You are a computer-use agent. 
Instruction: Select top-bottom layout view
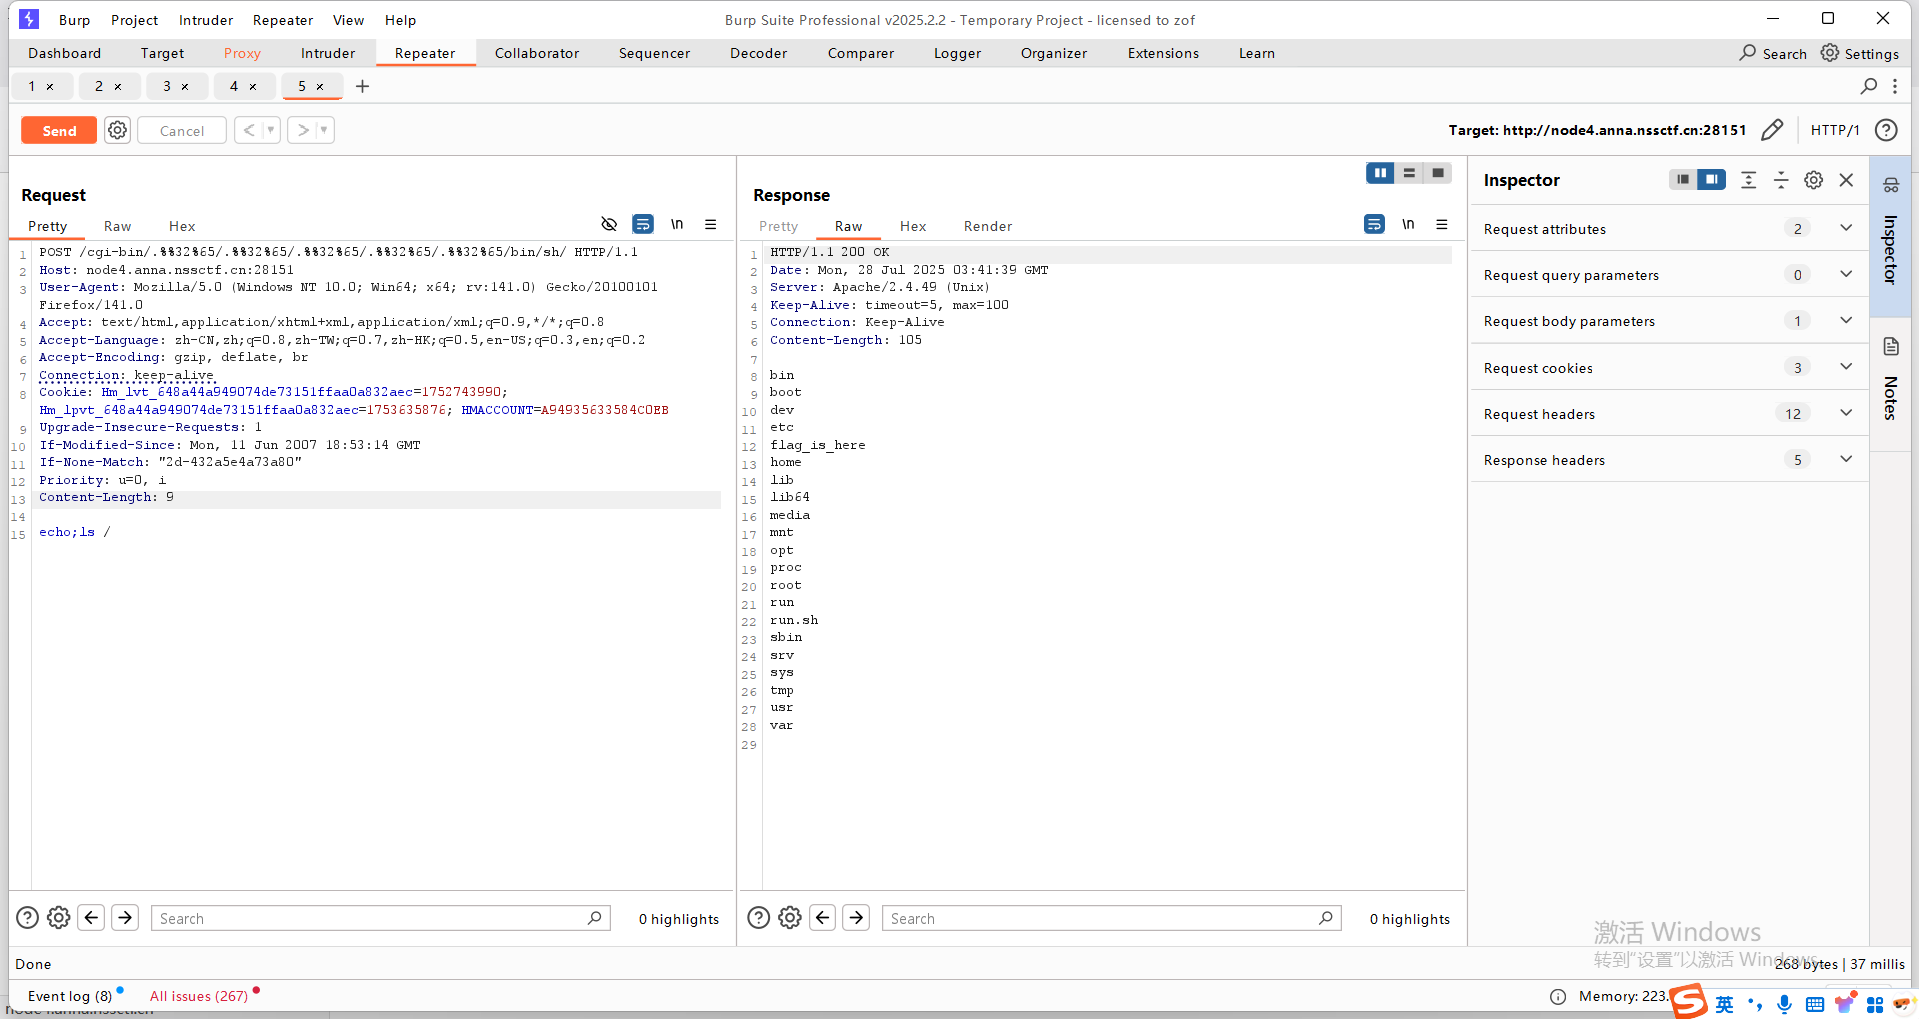tap(1409, 173)
